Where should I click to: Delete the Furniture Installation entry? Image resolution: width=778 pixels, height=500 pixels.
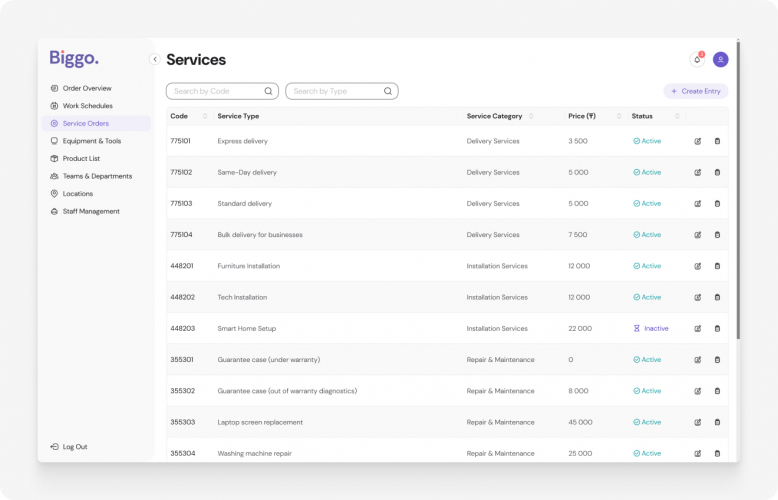717,266
